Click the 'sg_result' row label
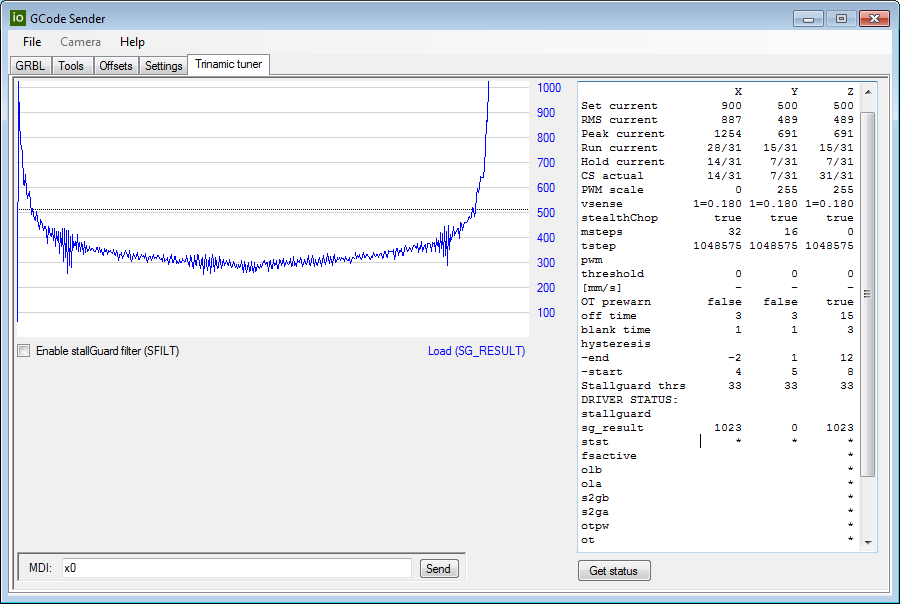Viewport: 900px width, 604px height. click(612, 428)
